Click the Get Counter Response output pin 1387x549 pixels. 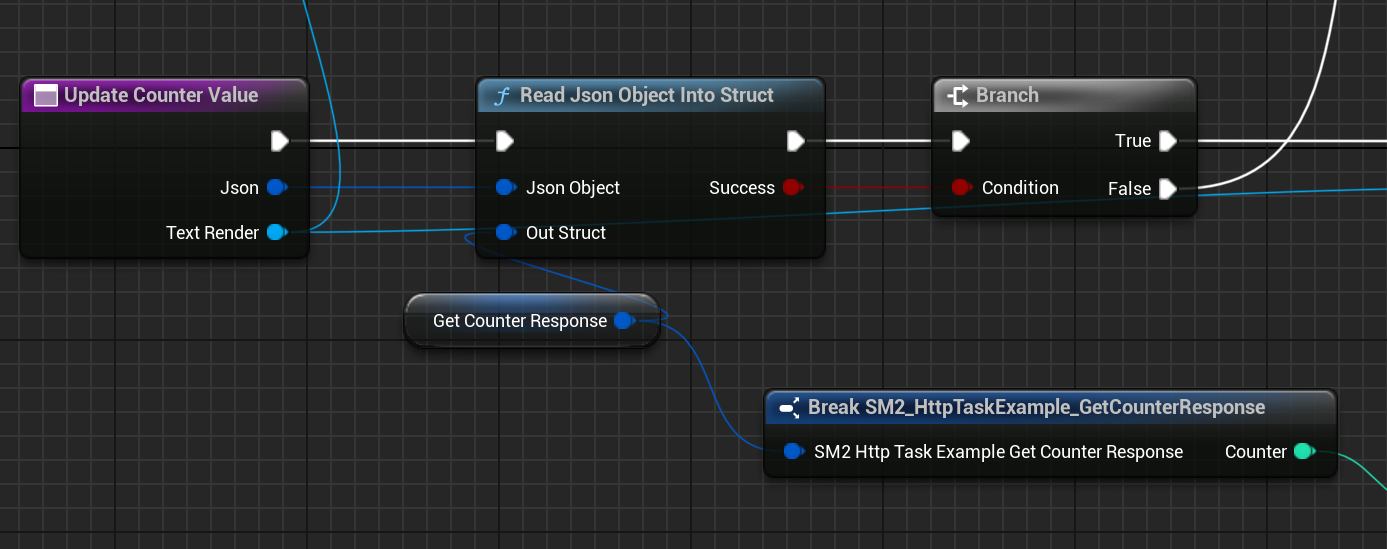pos(623,321)
